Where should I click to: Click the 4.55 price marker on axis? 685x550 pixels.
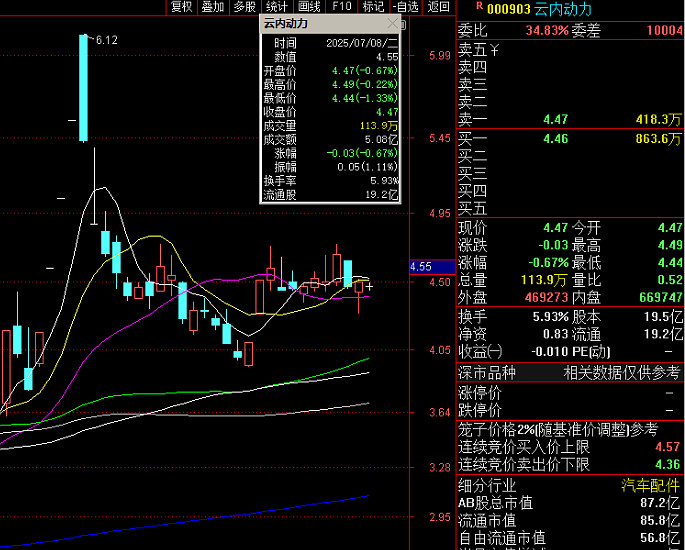[x=421, y=267]
